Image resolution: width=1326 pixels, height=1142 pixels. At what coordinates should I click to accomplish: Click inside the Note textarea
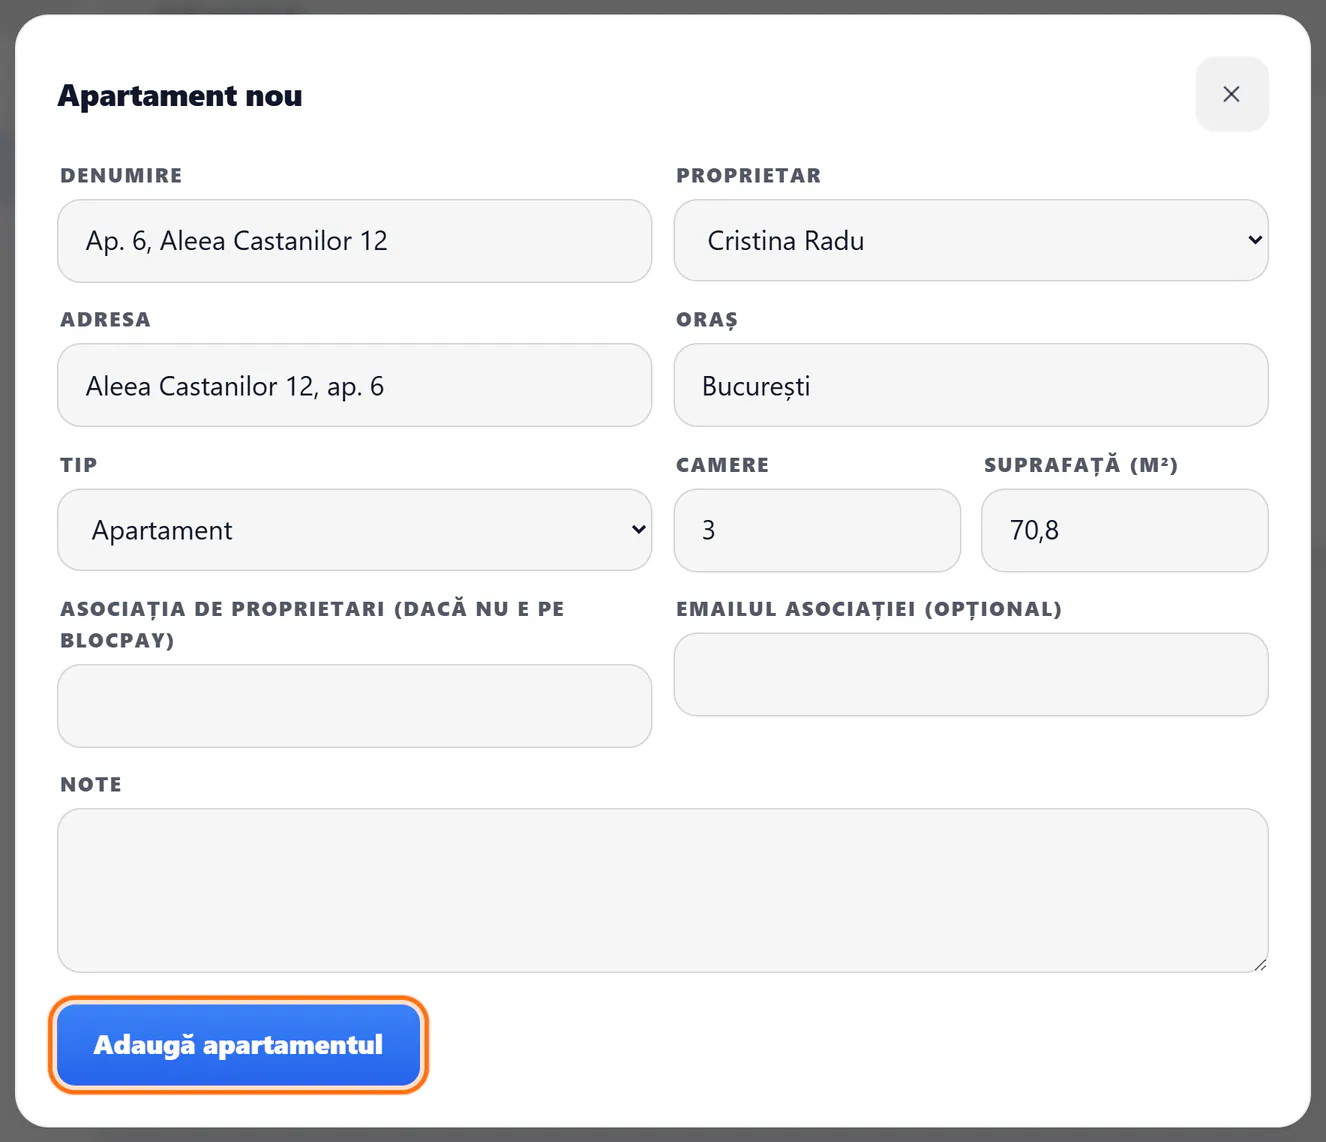663,890
